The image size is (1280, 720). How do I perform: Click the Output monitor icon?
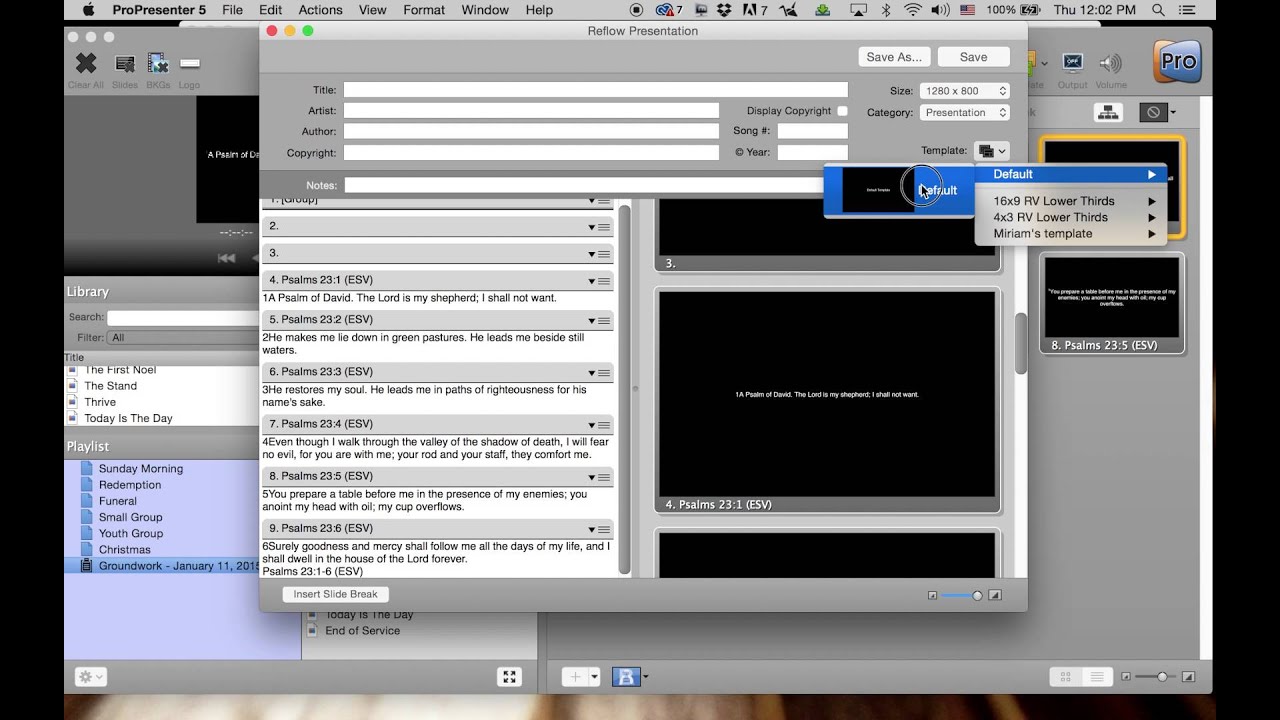1073,64
